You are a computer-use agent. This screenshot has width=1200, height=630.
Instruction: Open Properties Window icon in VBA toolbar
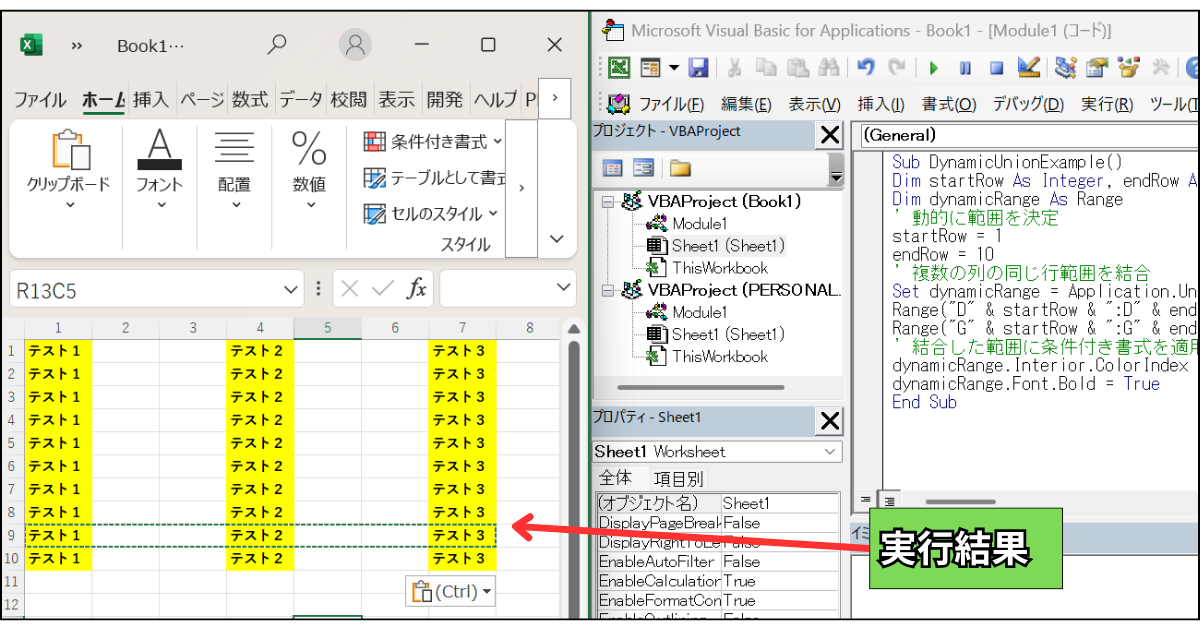(1097, 68)
